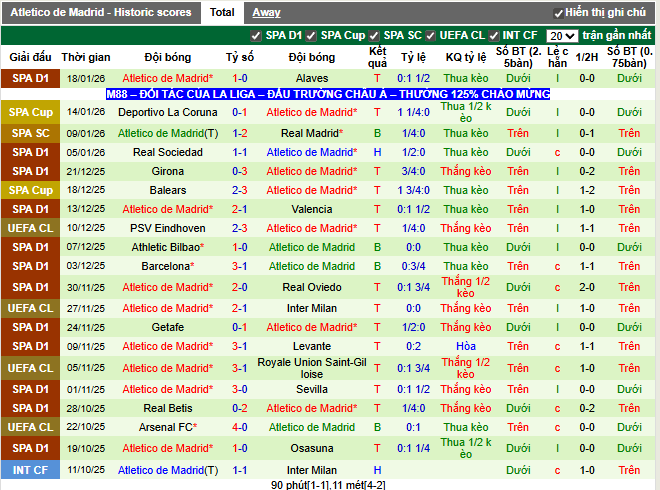Click the 0-3 score for Girona match

[x=240, y=171]
